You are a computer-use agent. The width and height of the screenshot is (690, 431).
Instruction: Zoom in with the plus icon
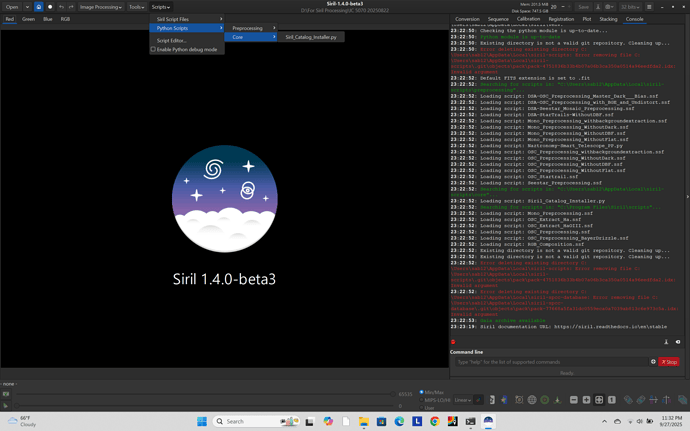(x=586, y=400)
